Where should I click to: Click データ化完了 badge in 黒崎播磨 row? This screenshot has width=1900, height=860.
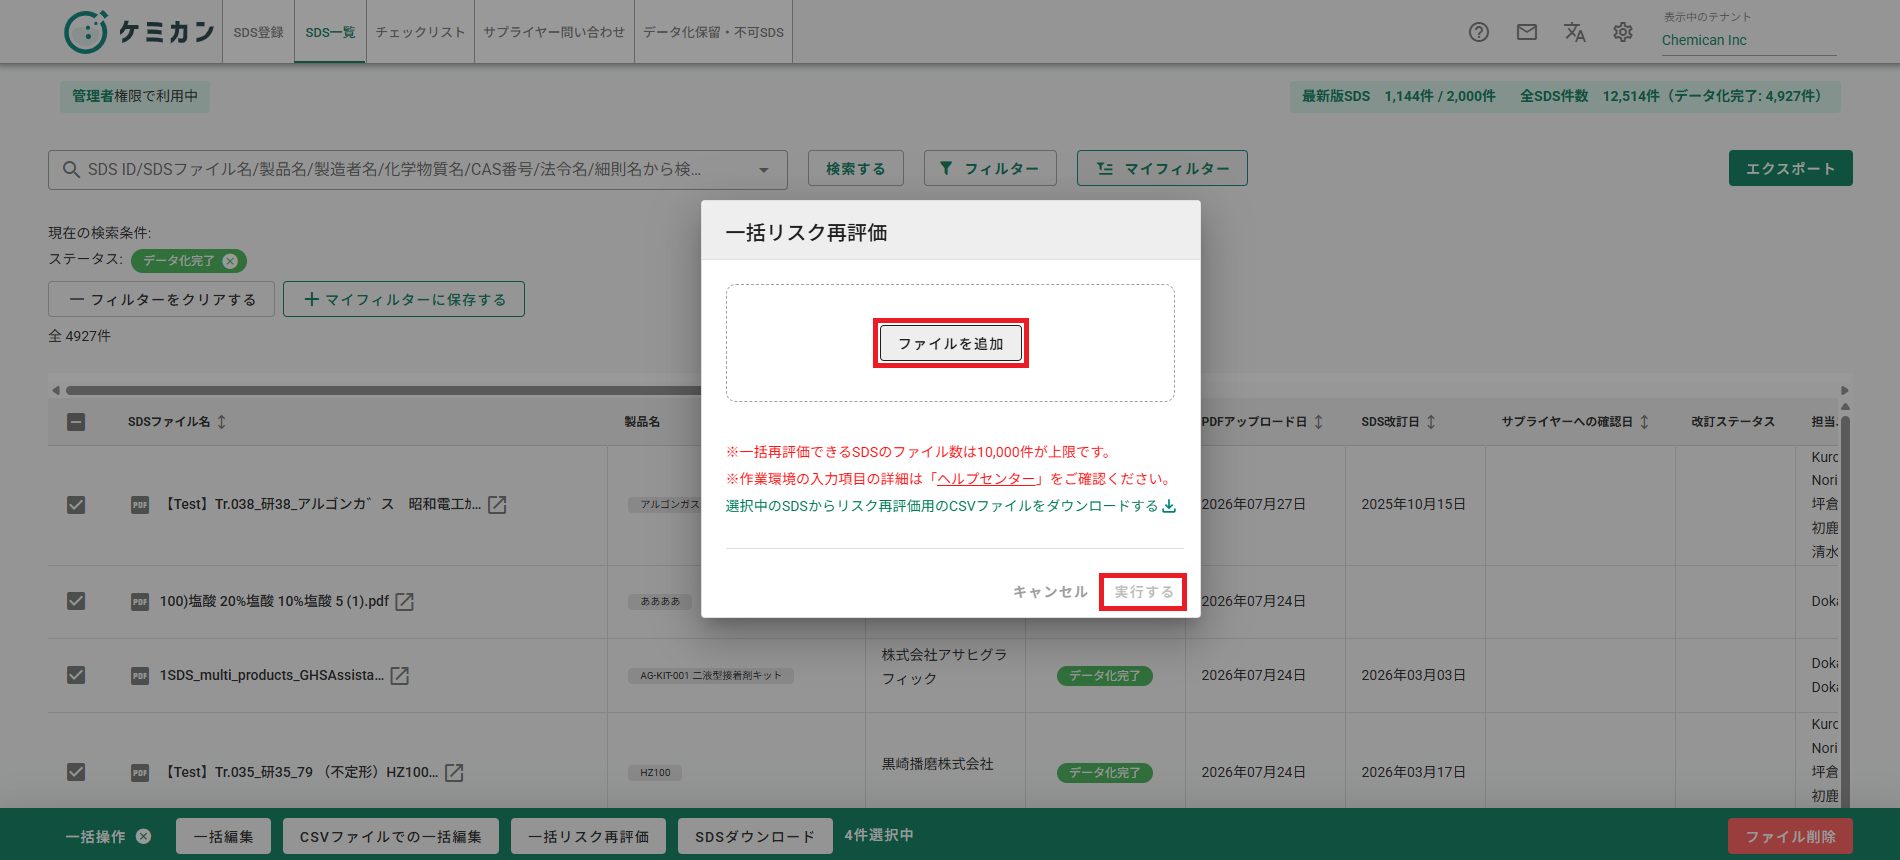pyautogui.click(x=1105, y=772)
